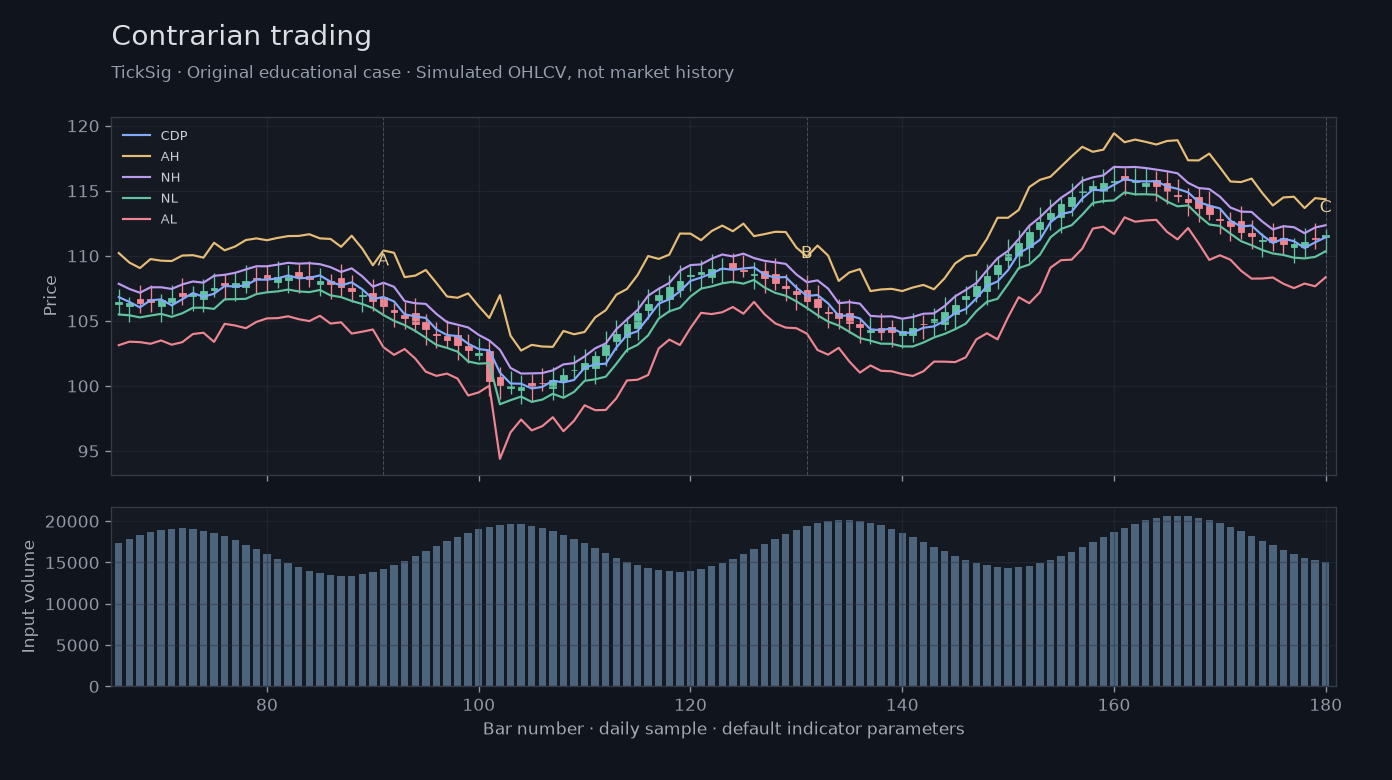Click the volume axis tick 10000
The height and width of the screenshot is (780, 1392).
pyautogui.click(x=74, y=605)
